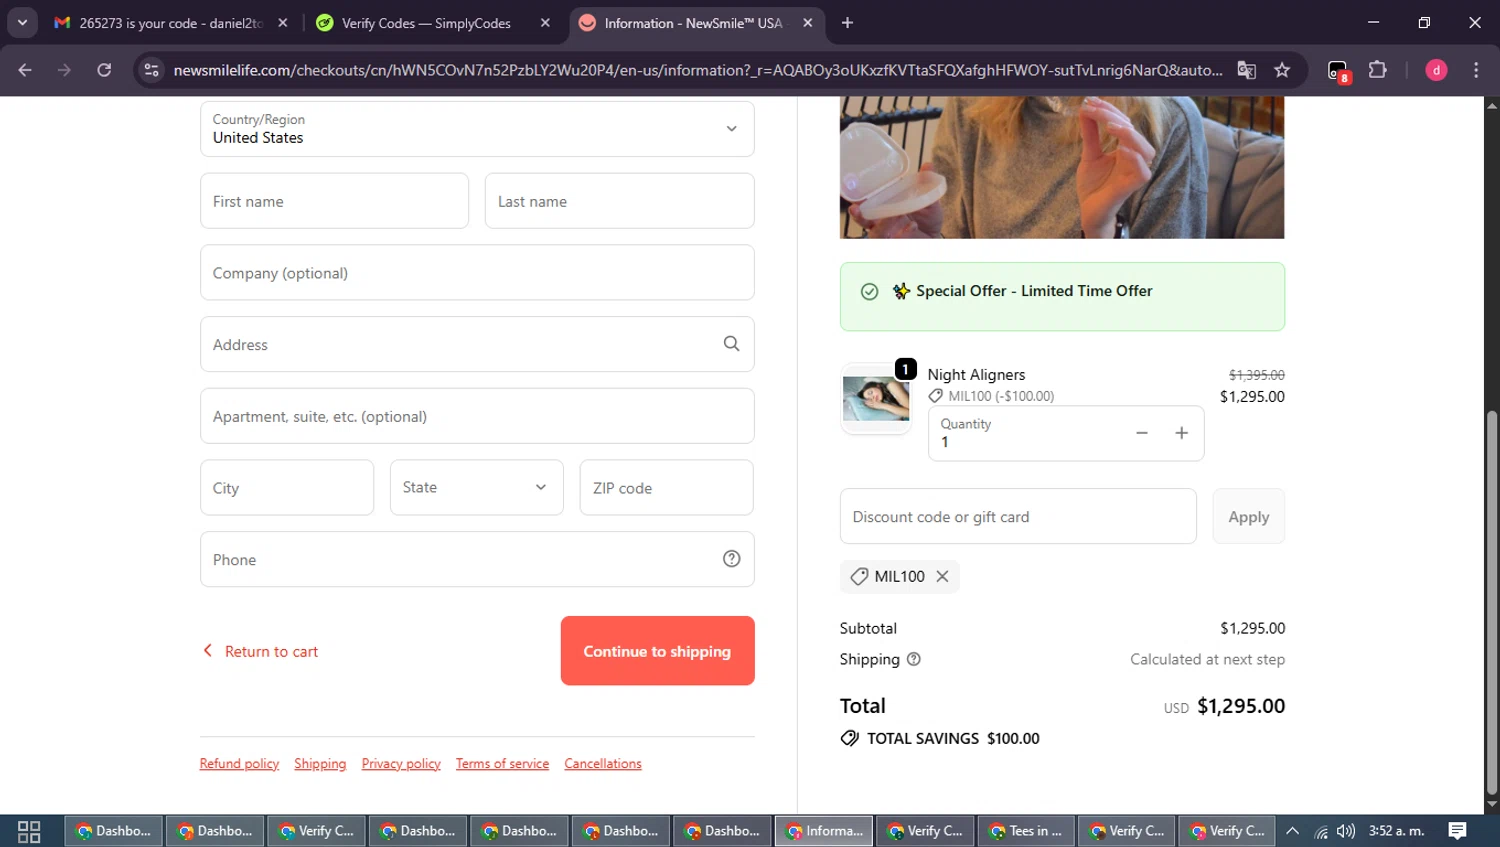
Task: Click the browser forward arrow
Action: point(64,70)
